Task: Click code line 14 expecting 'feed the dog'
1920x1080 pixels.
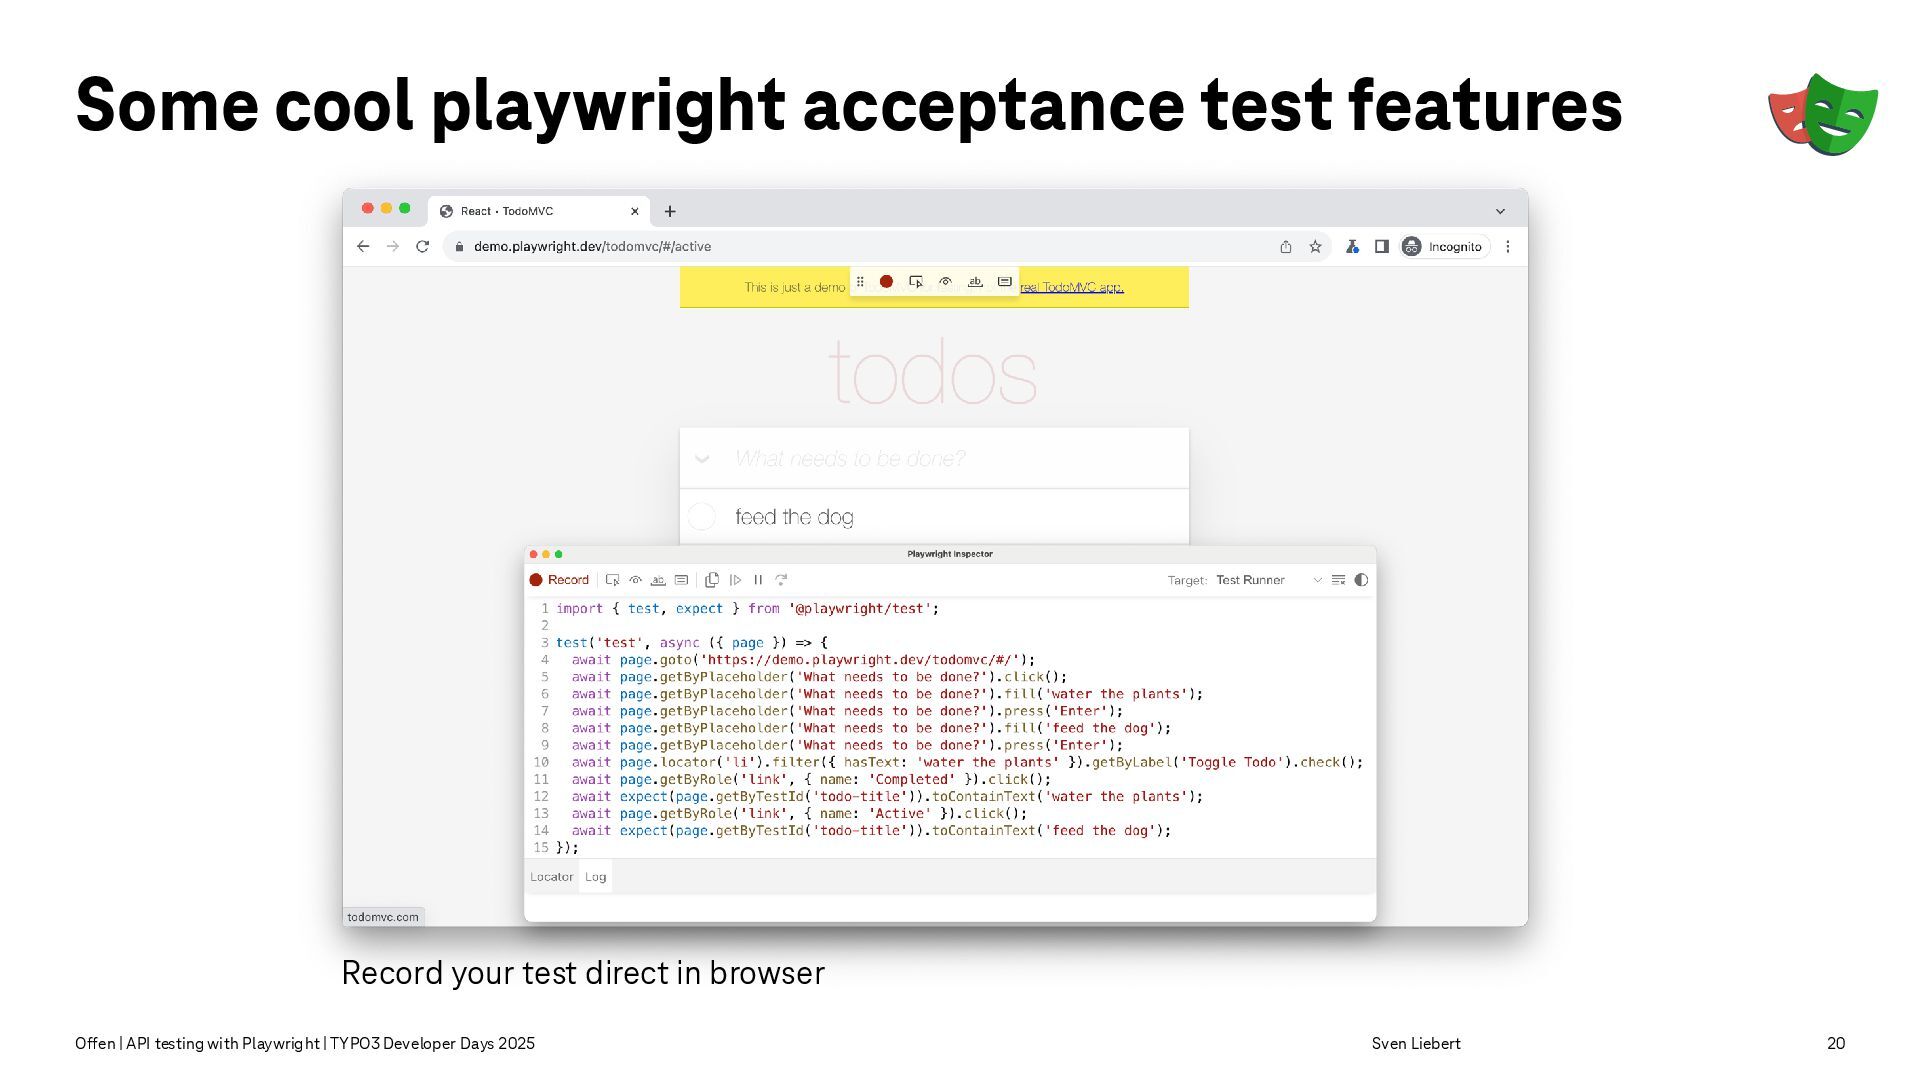Action: pos(871,831)
